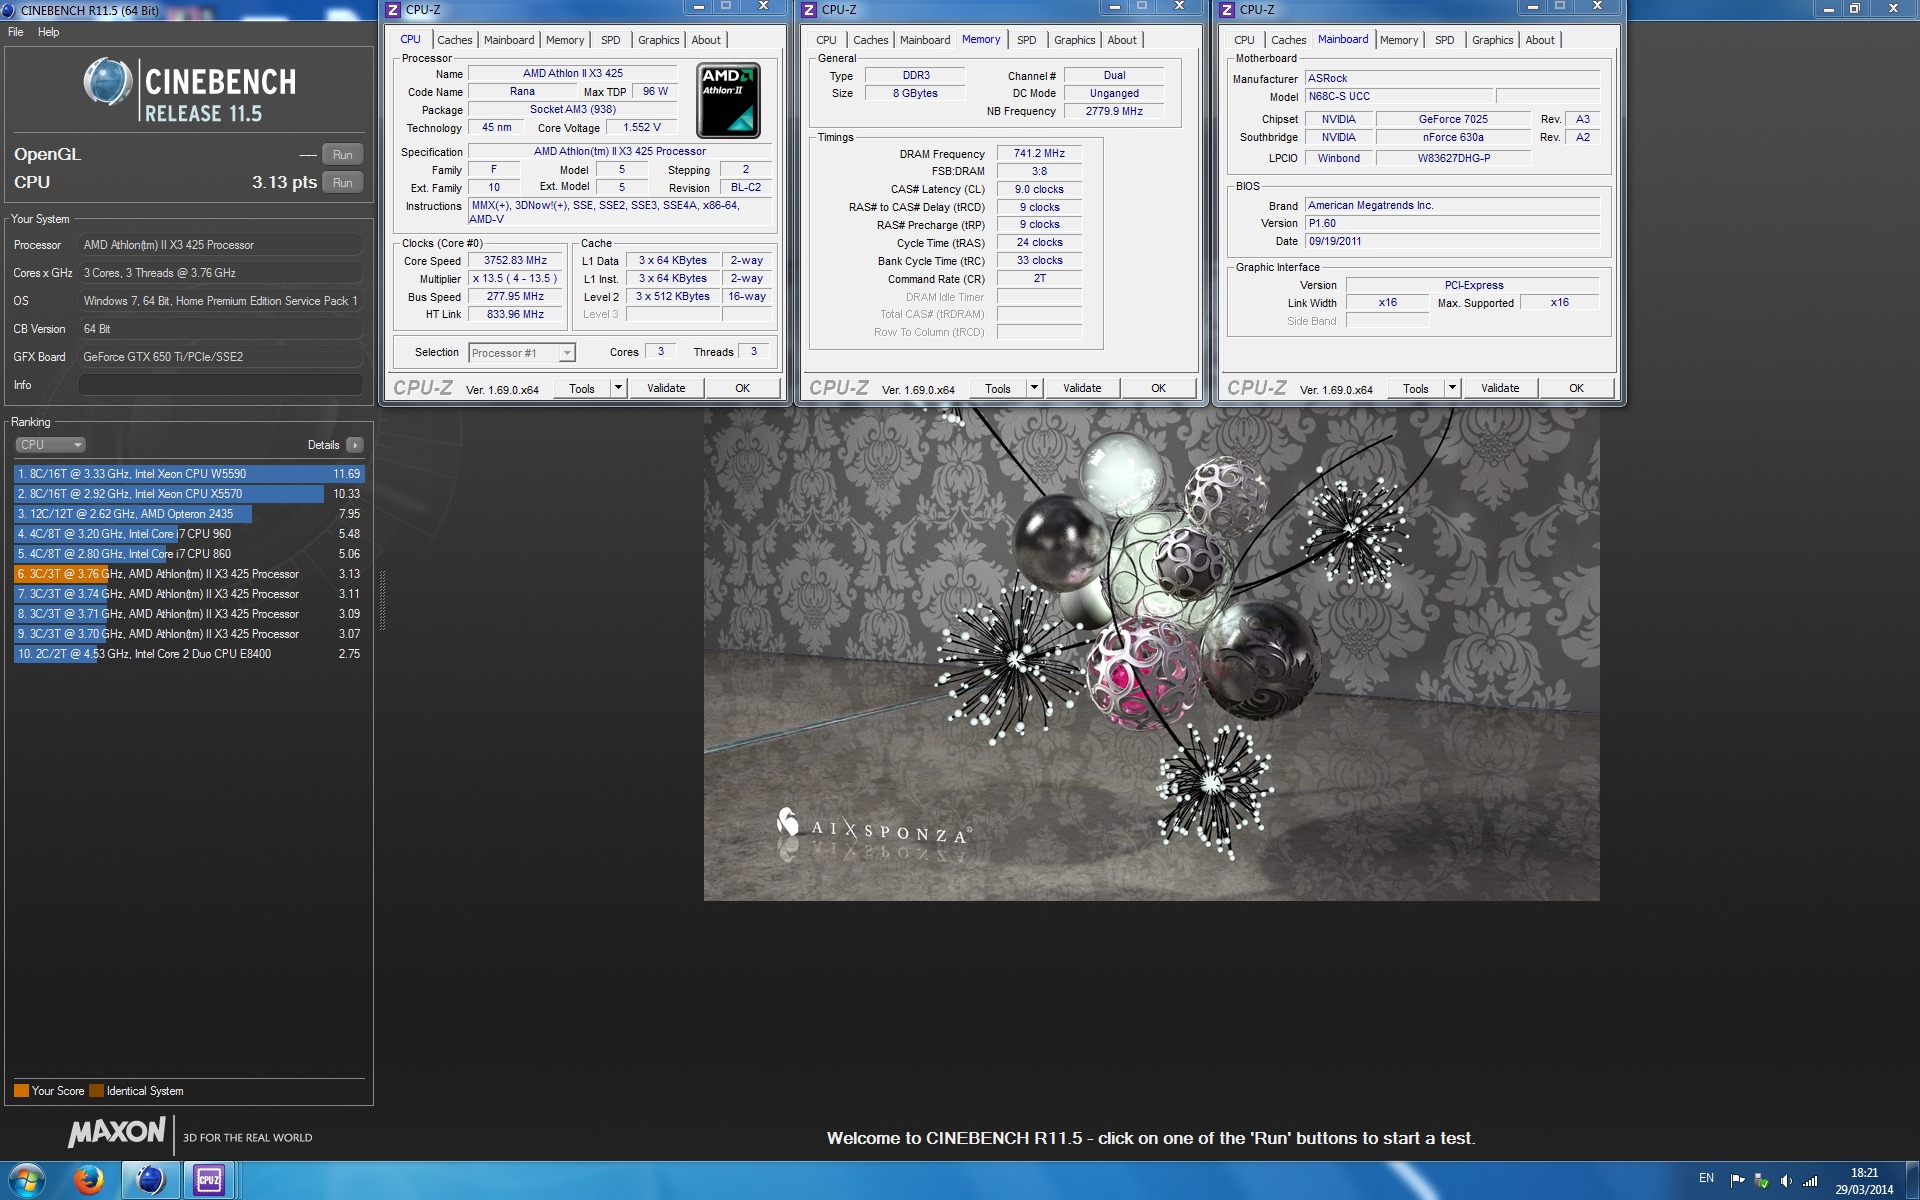Image resolution: width=1920 pixels, height=1200 pixels.
Task: Click the volume speaker tray icon
Action: [1785, 1181]
